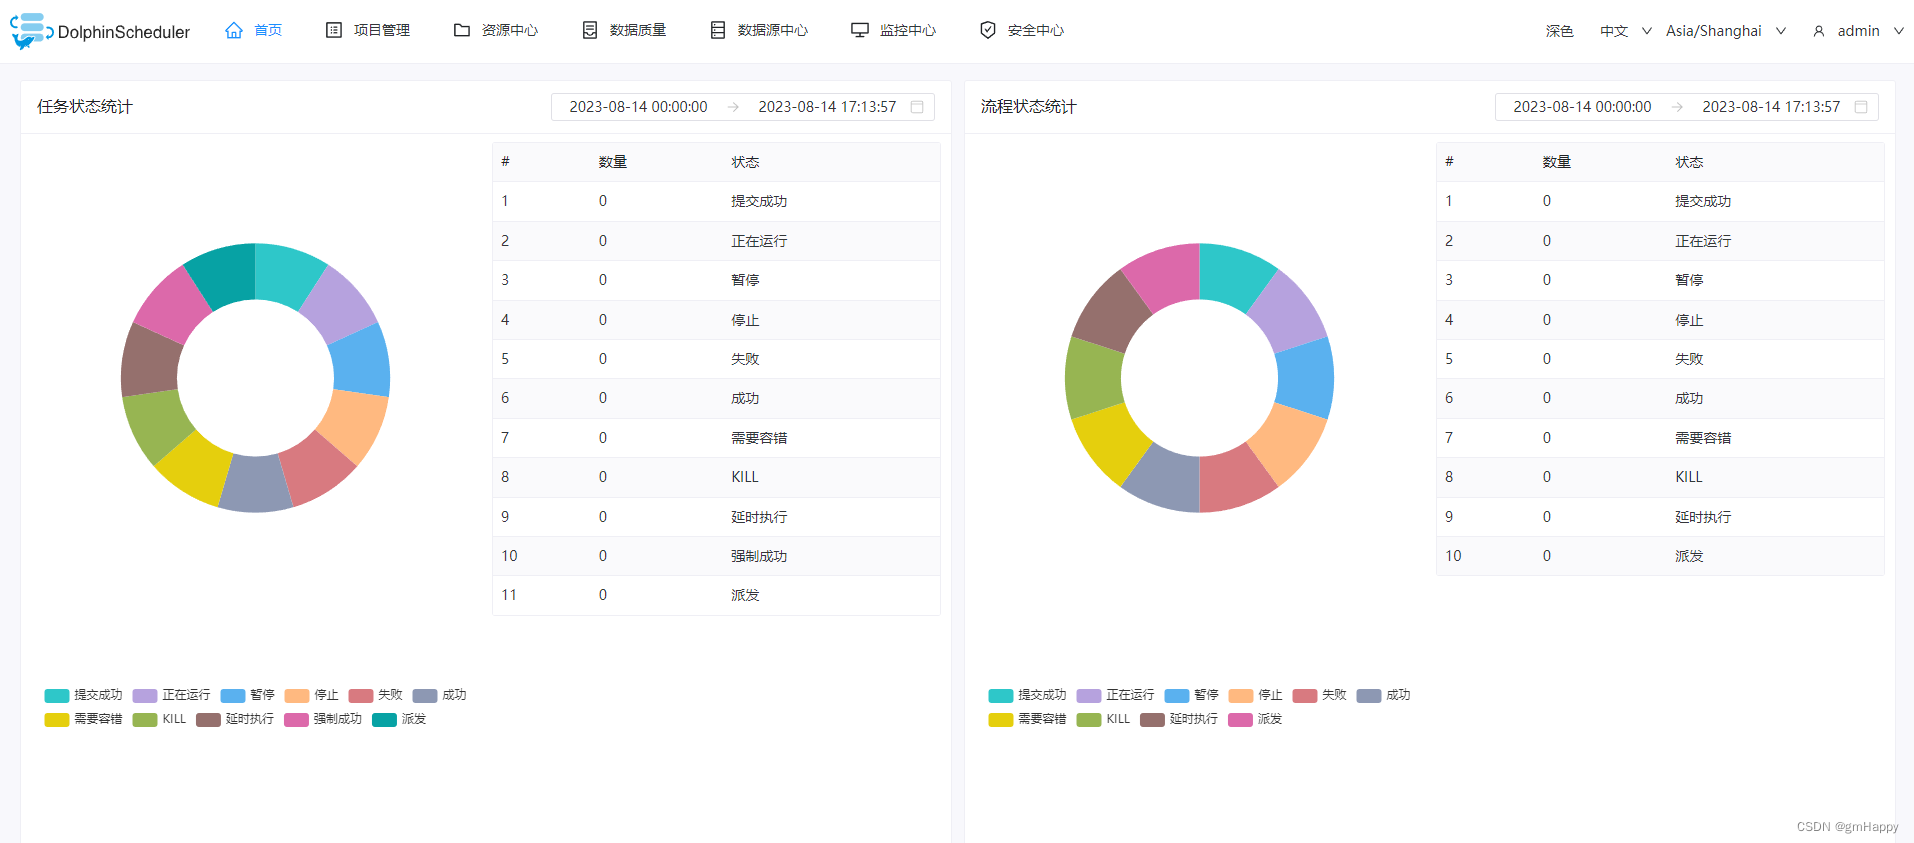1914x843 pixels.
Task: Toggle 停止 legend in process status chart
Action: (x=1255, y=695)
